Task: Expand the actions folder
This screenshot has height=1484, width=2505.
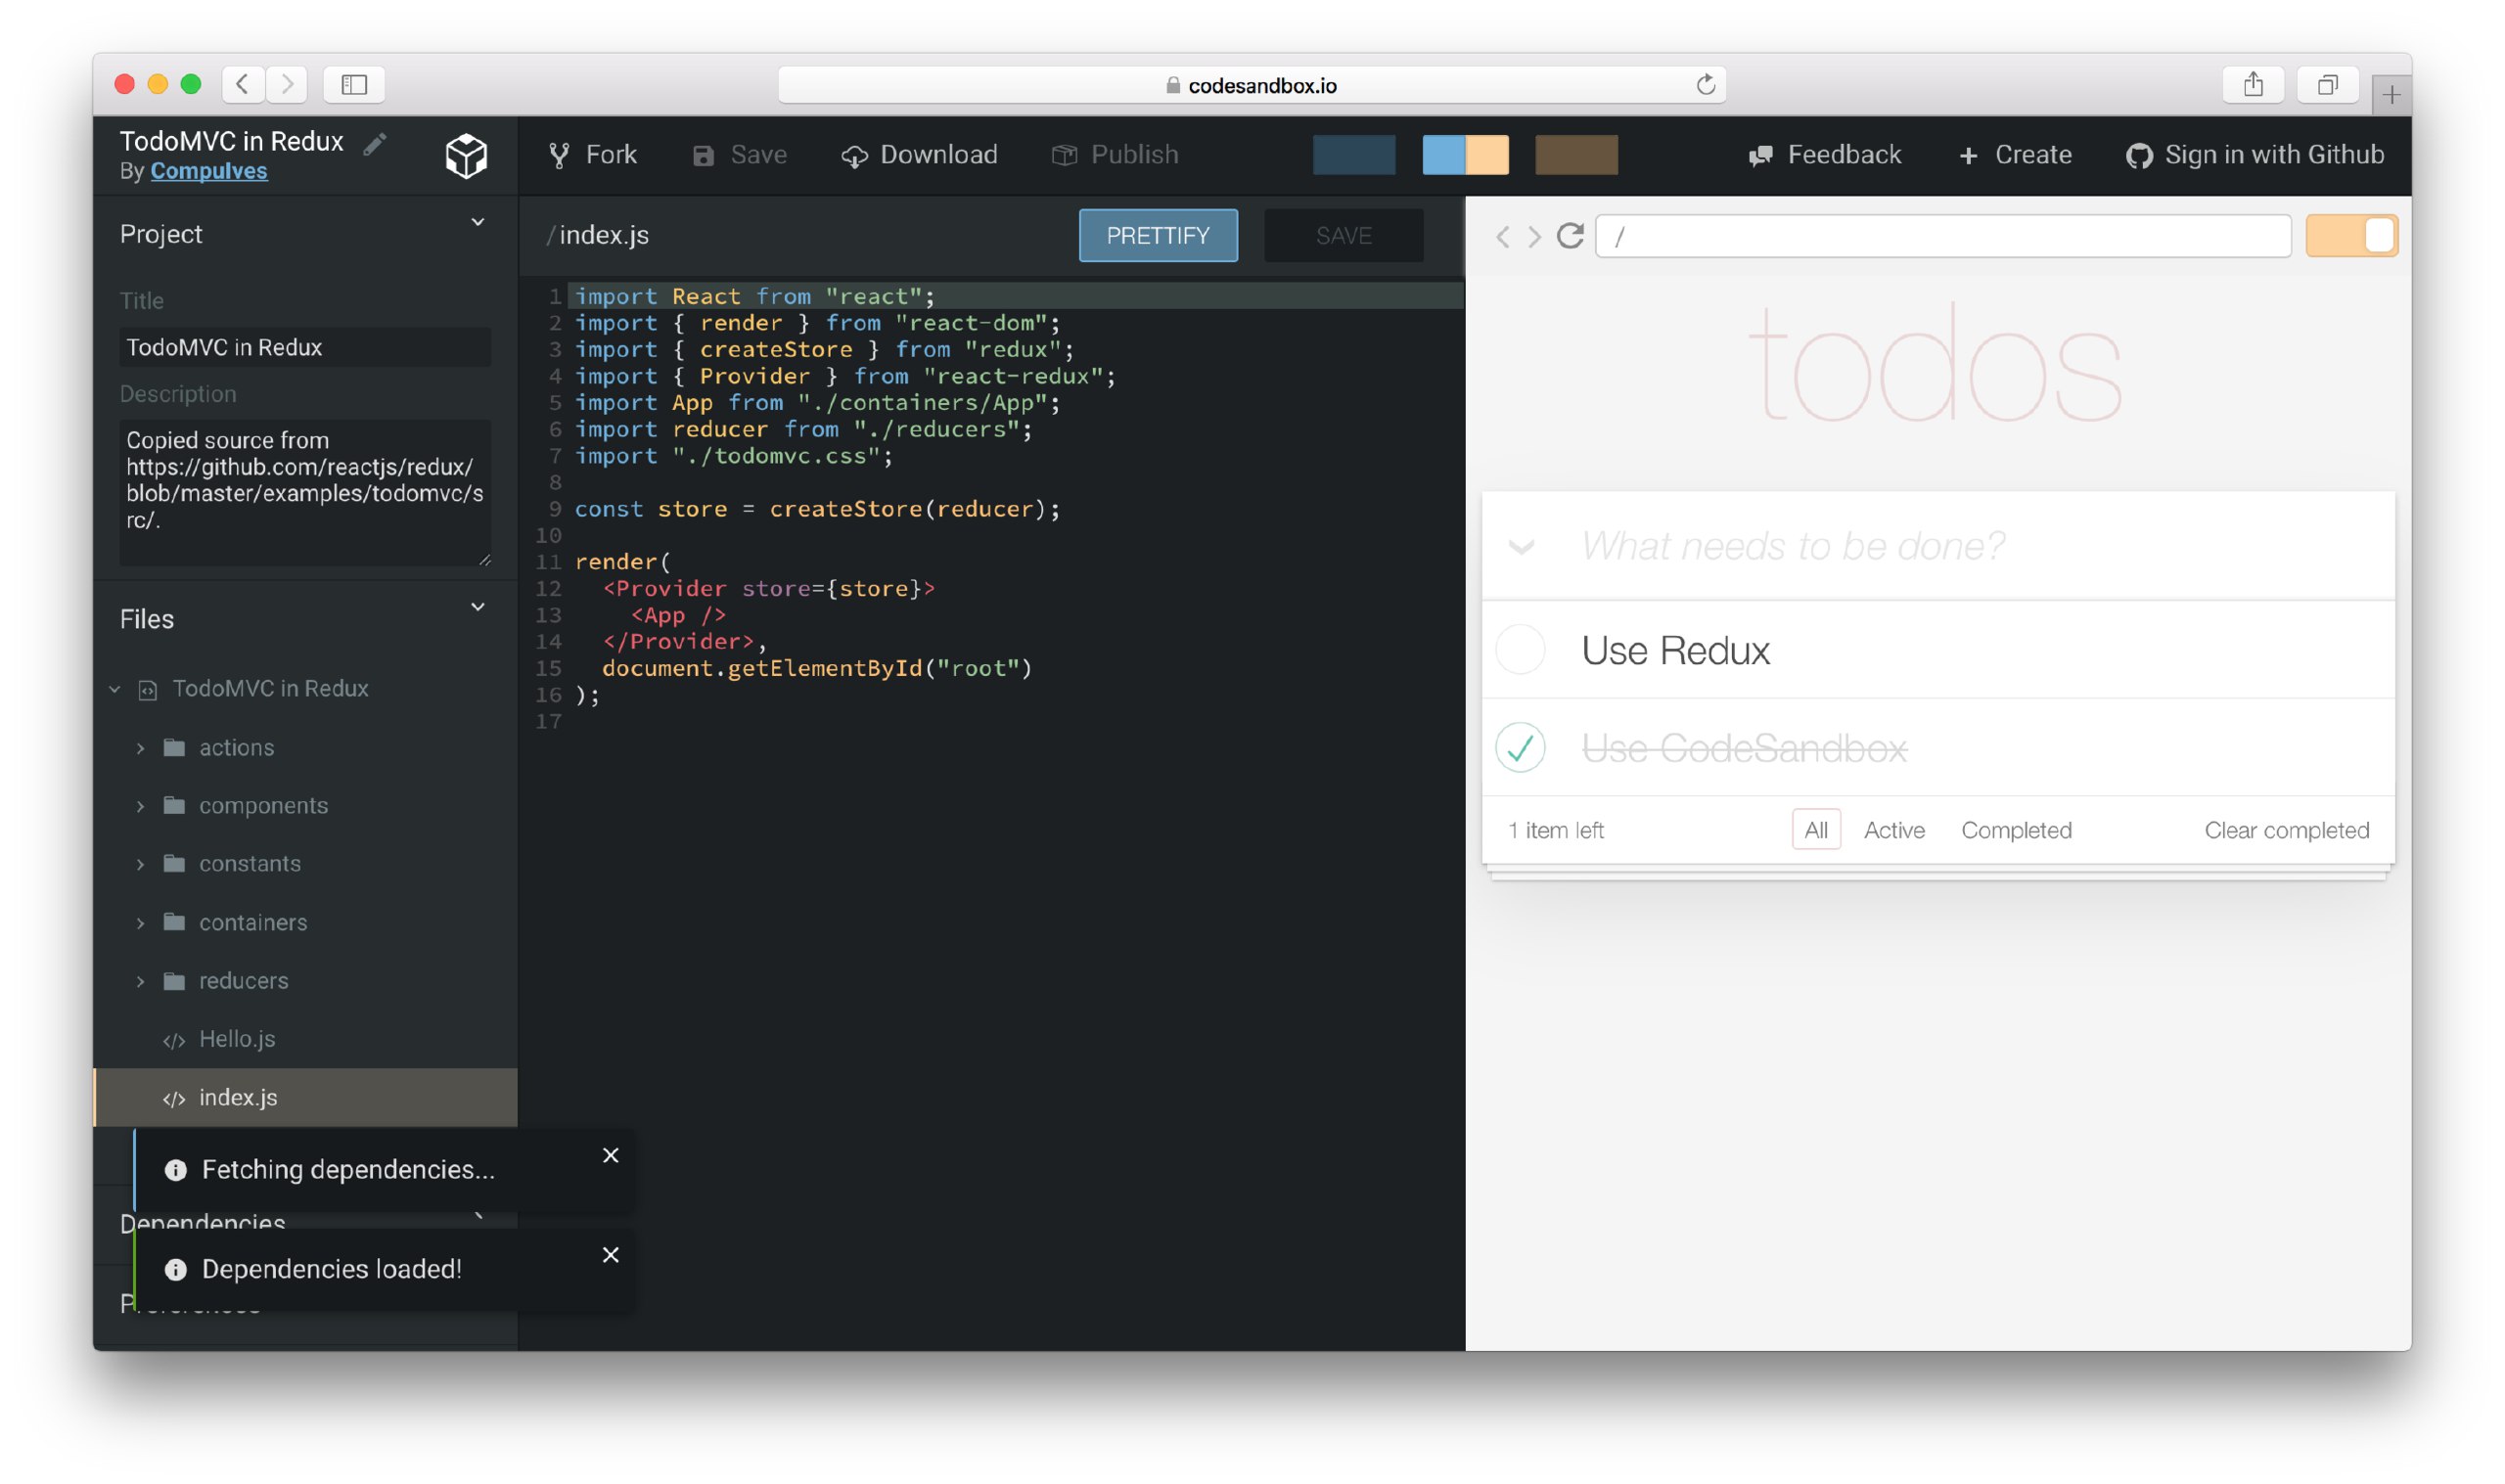Action: [140, 748]
